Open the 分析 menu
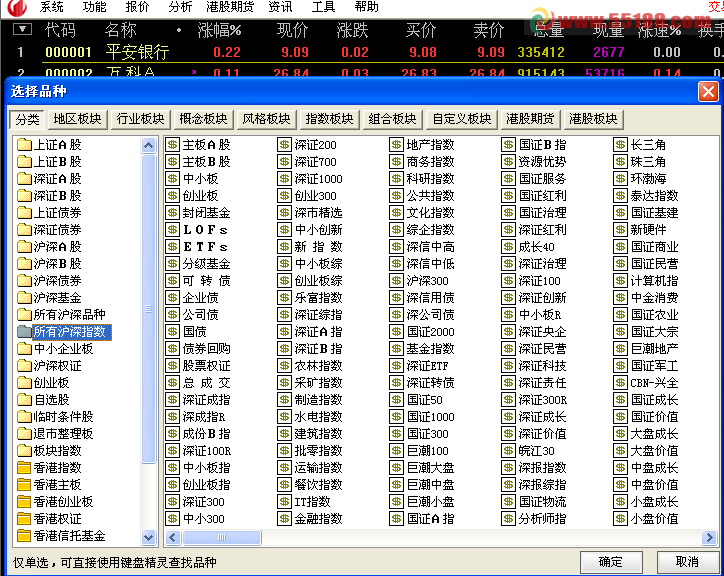724x576 pixels. pos(180,7)
